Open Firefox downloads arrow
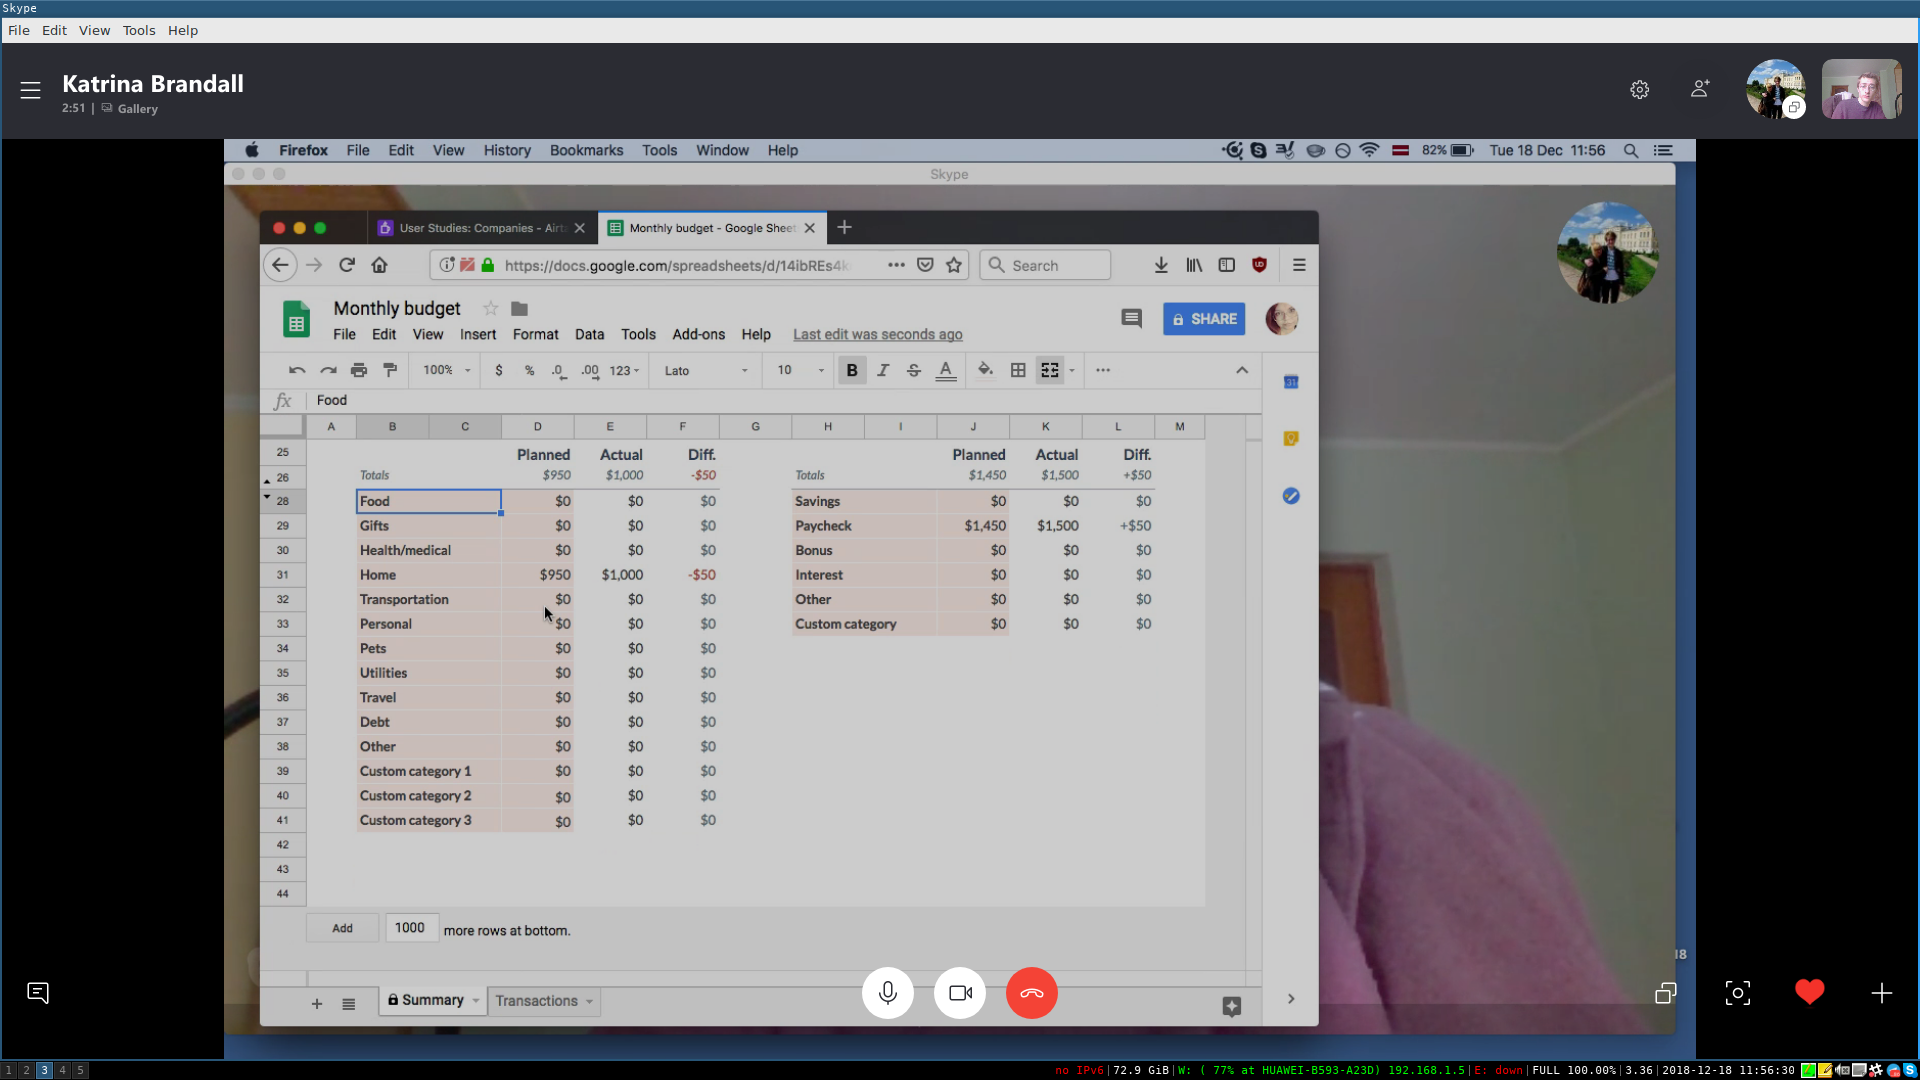Viewport: 1920px width, 1080px height. pos(1161,265)
